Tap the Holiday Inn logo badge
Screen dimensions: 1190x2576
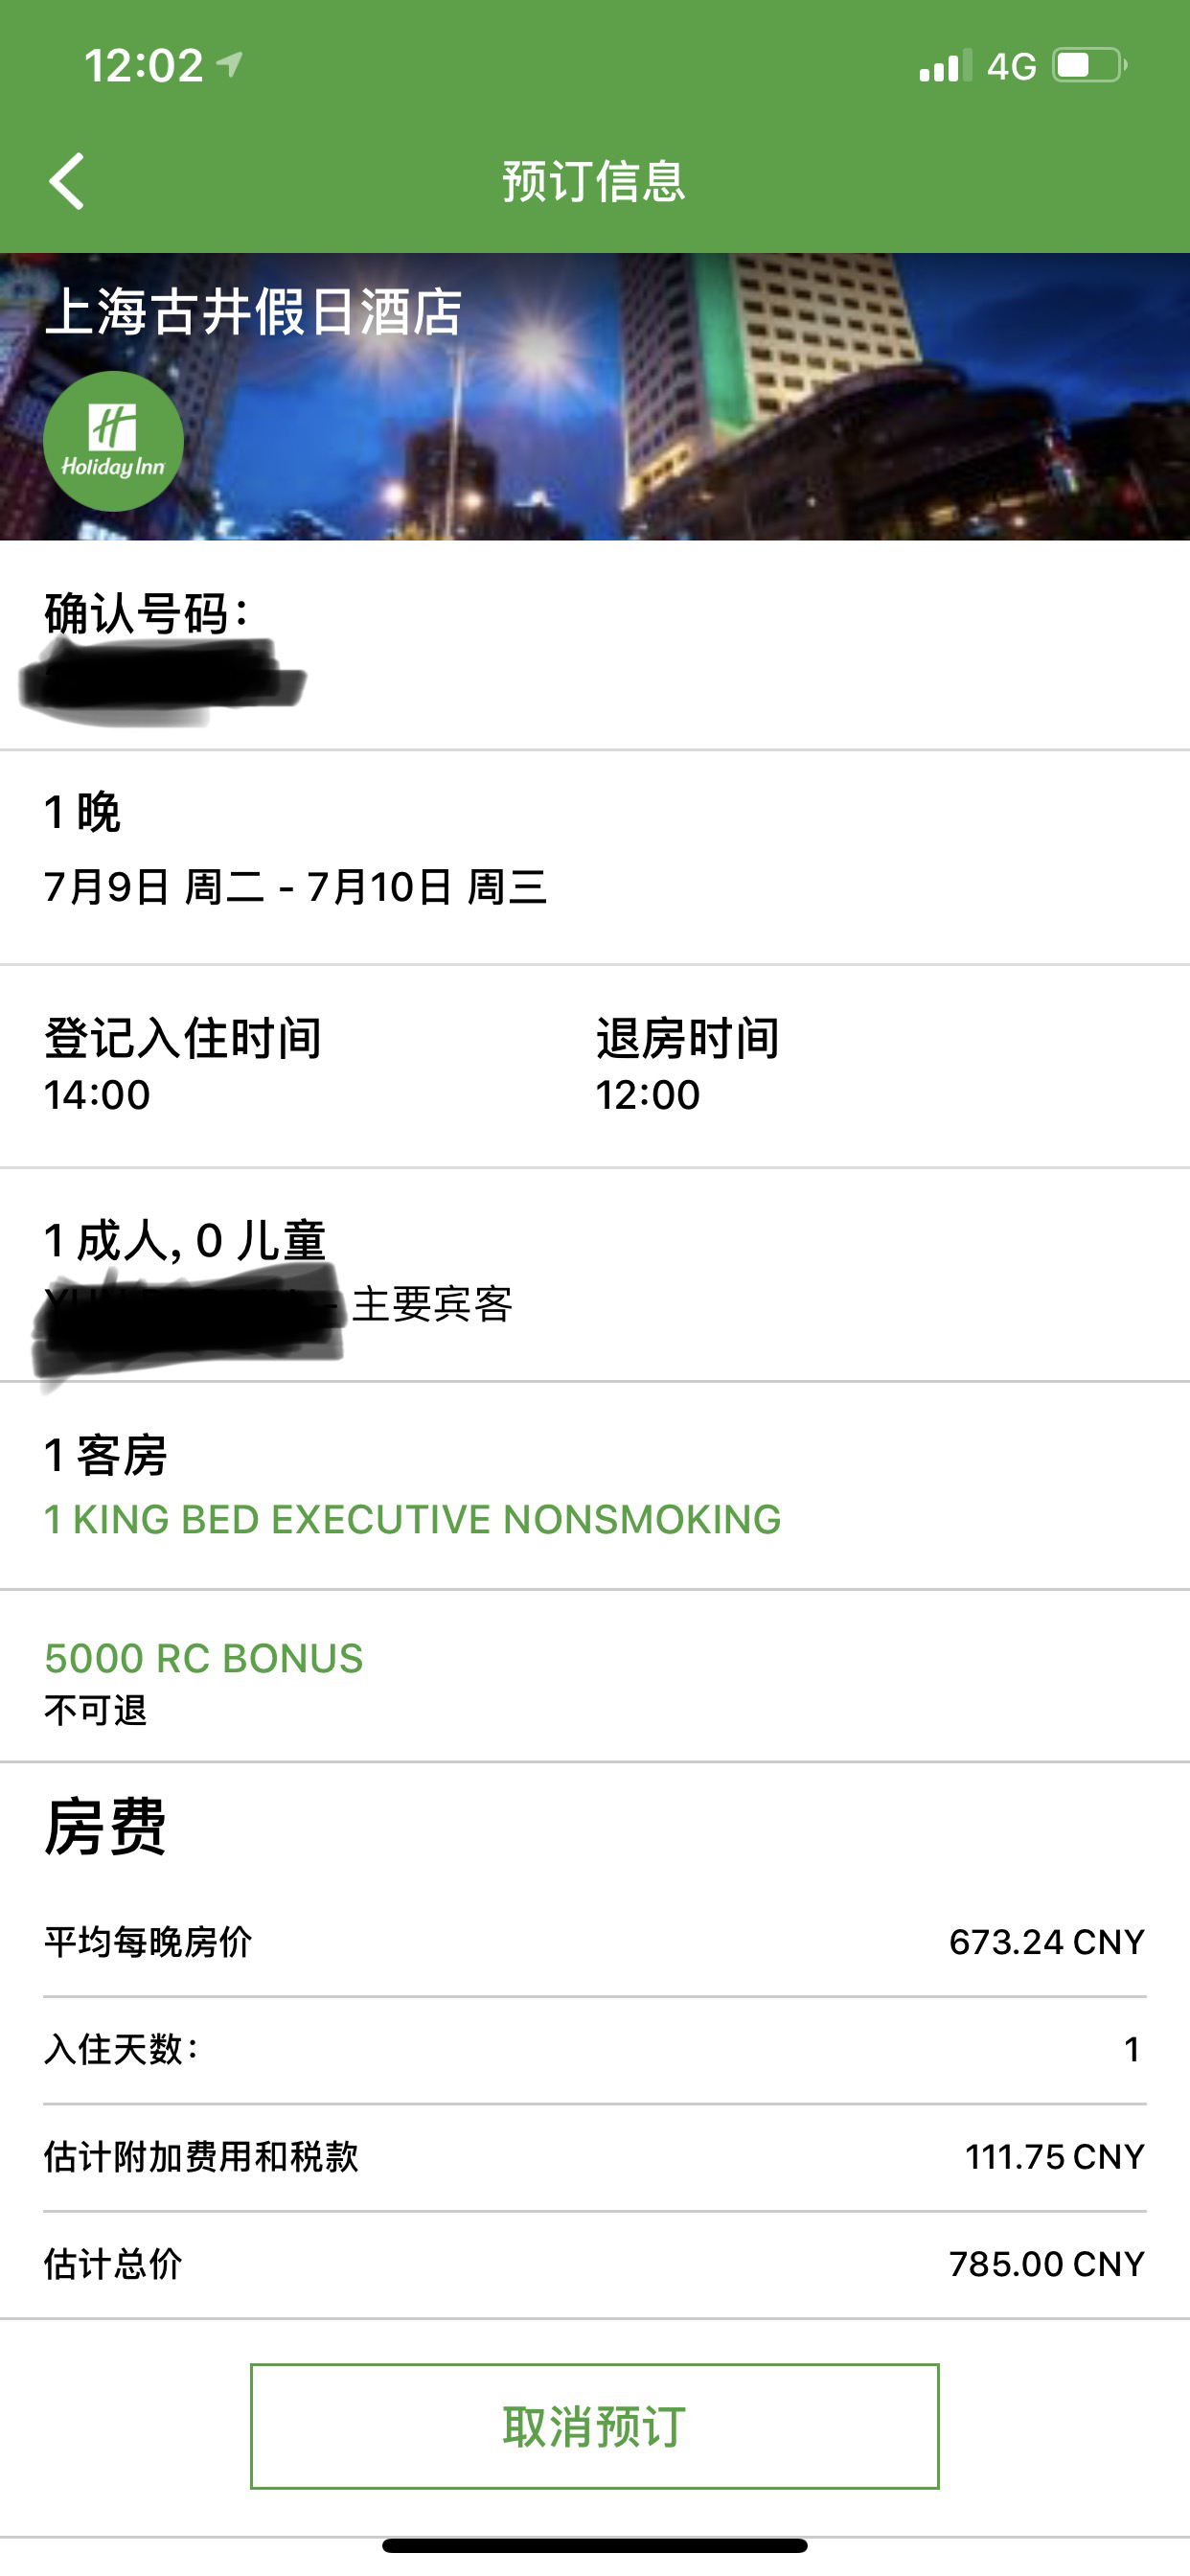click(113, 441)
